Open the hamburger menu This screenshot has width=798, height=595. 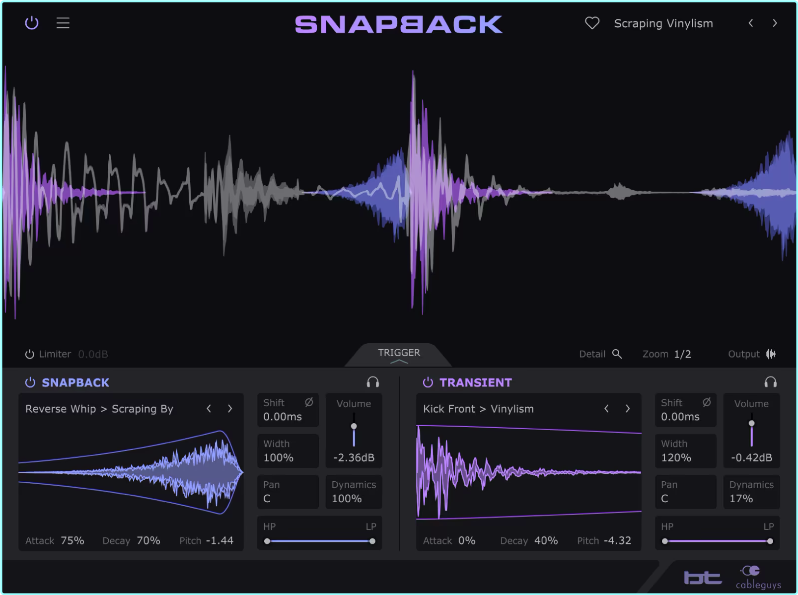click(63, 23)
